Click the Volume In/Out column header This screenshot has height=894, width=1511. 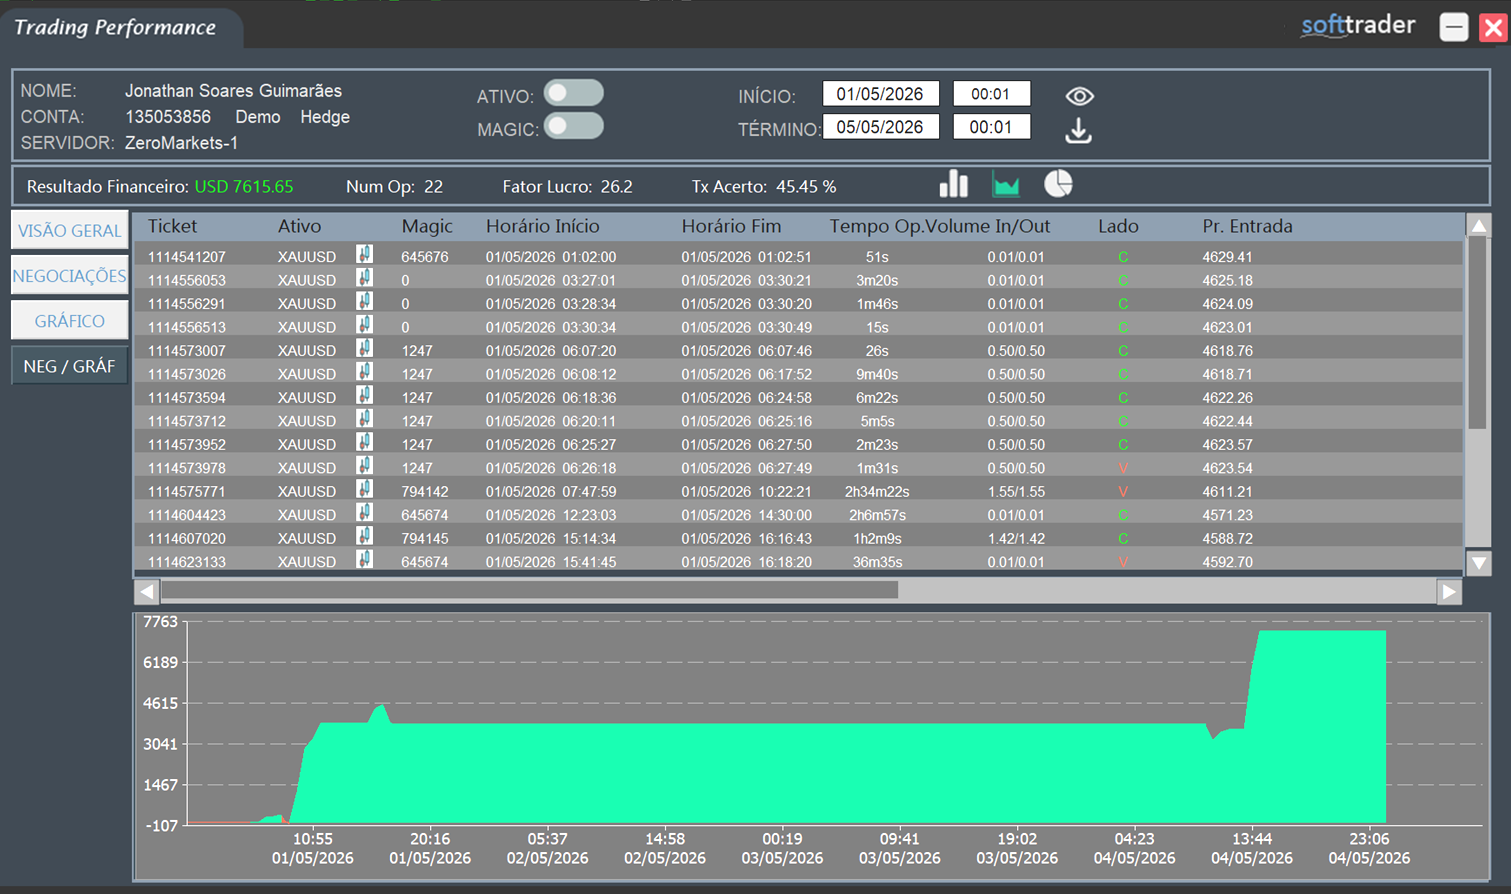[x=988, y=226]
